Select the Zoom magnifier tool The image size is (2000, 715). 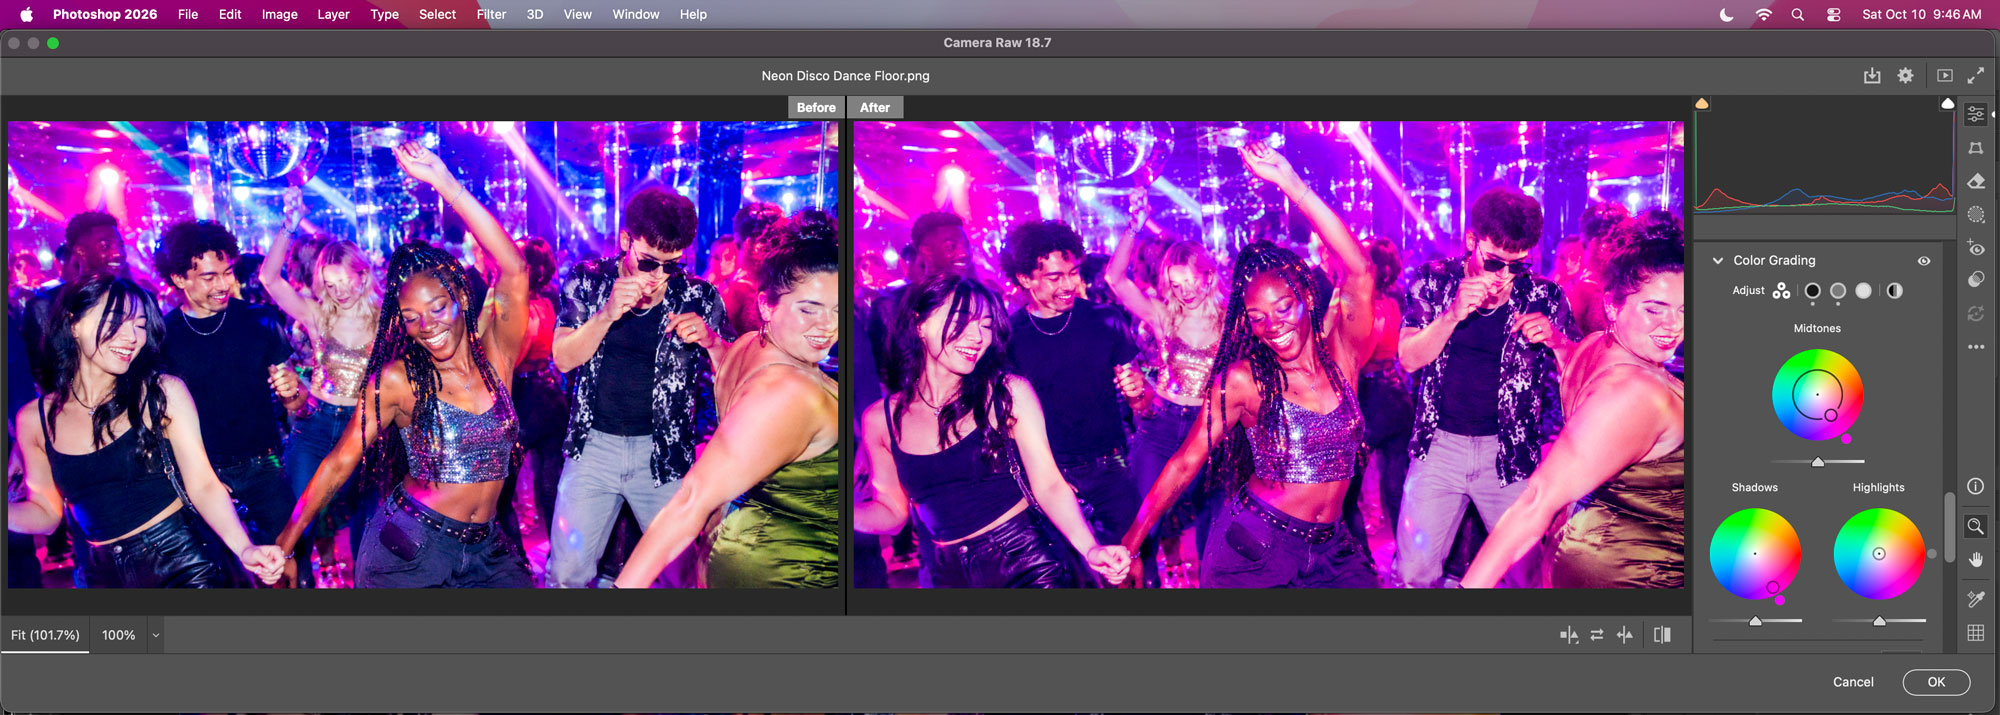(x=1976, y=526)
